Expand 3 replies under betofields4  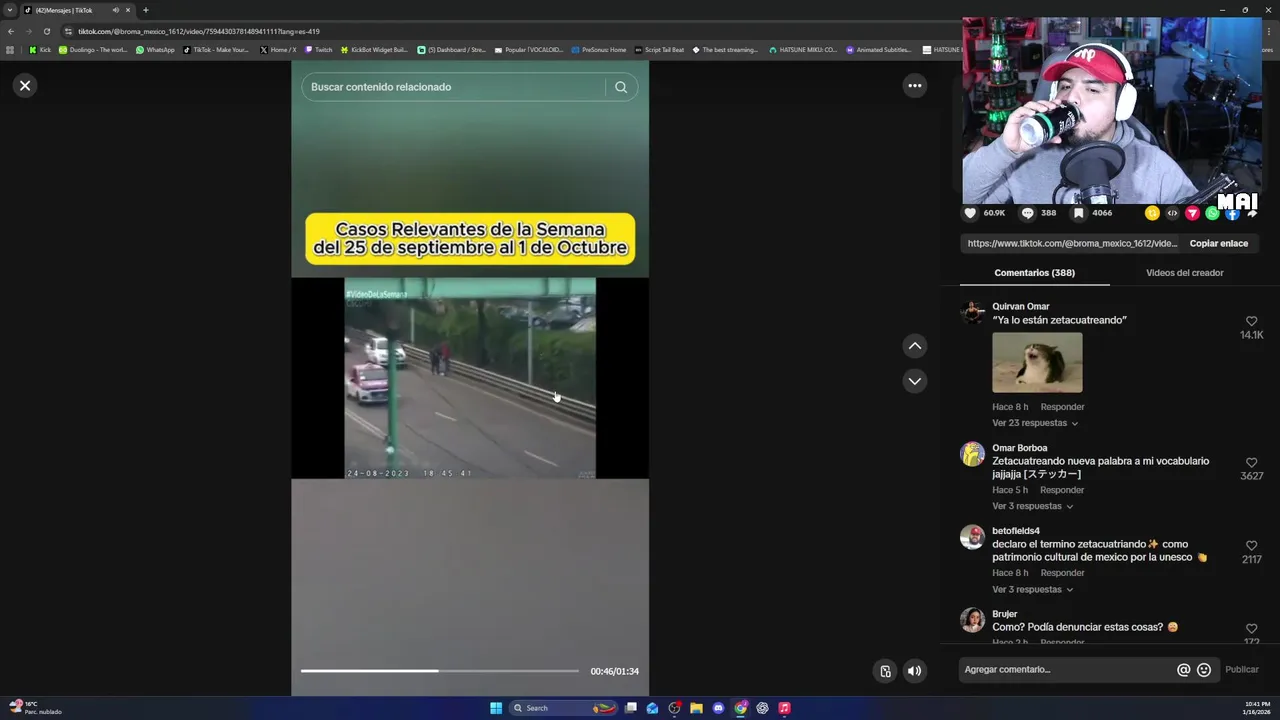pos(1033,589)
